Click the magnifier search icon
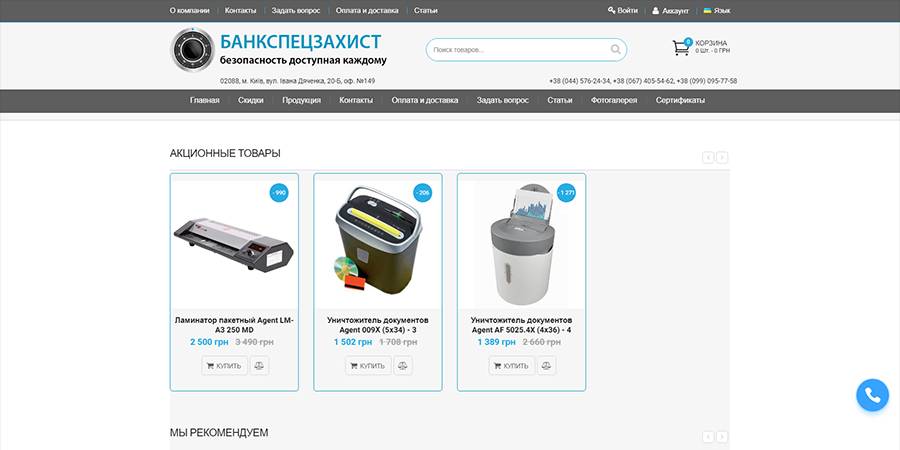The image size is (900, 450). point(615,49)
